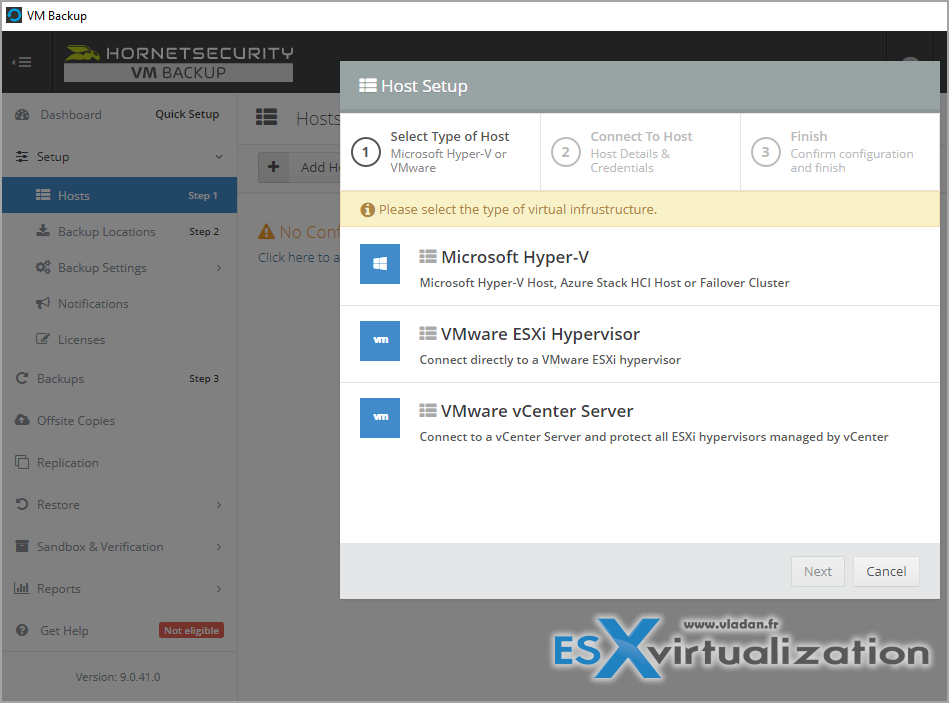Click the 'Please select the type' notice text

click(517, 209)
